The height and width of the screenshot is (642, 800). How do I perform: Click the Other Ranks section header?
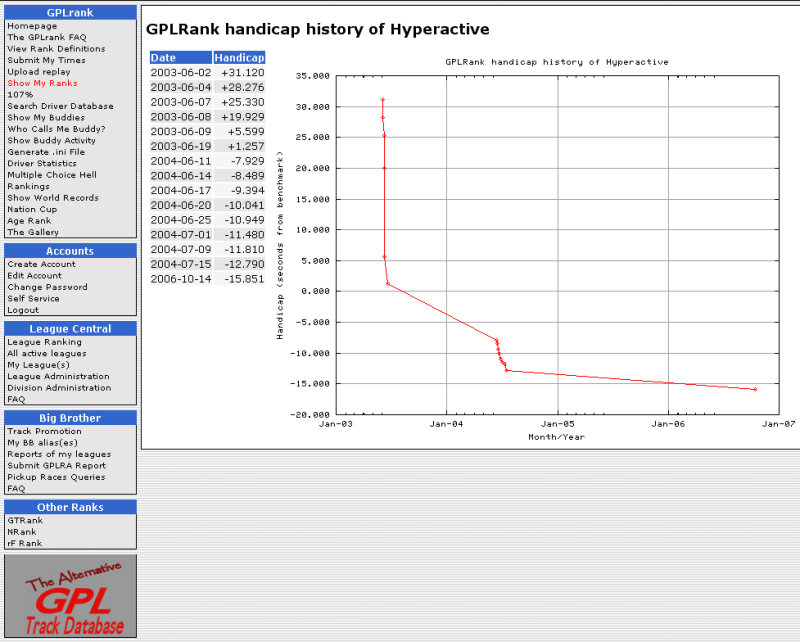point(70,507)
